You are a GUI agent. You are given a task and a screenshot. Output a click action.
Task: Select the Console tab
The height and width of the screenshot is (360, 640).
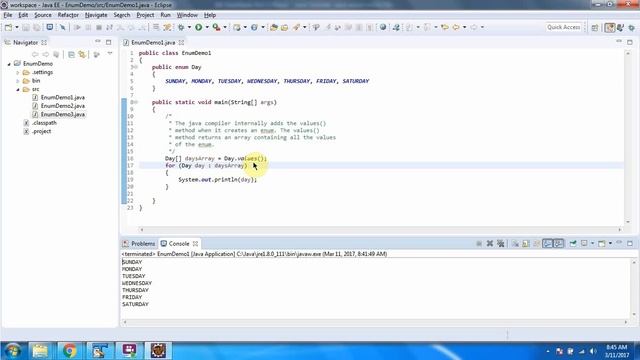pyautogui.click(x=179, y=244)
